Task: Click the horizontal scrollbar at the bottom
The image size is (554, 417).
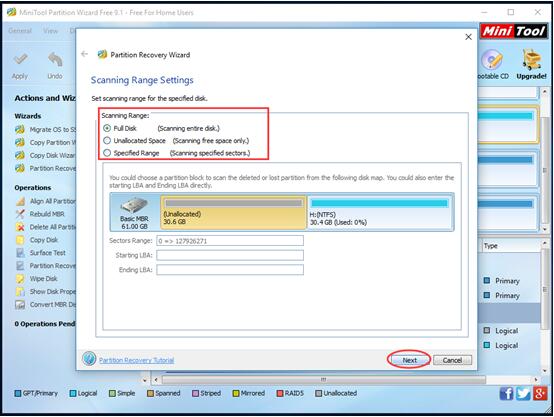Action: point(324,380)
